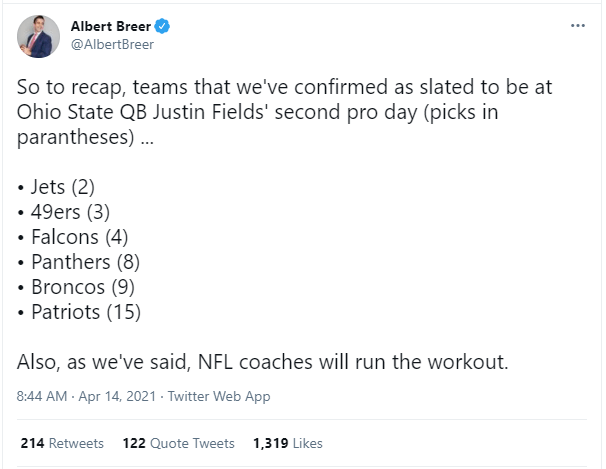Show the 1,319 Likes list
Image resolution: width=606 pixels, height=469 pixels.
[287, 443]
